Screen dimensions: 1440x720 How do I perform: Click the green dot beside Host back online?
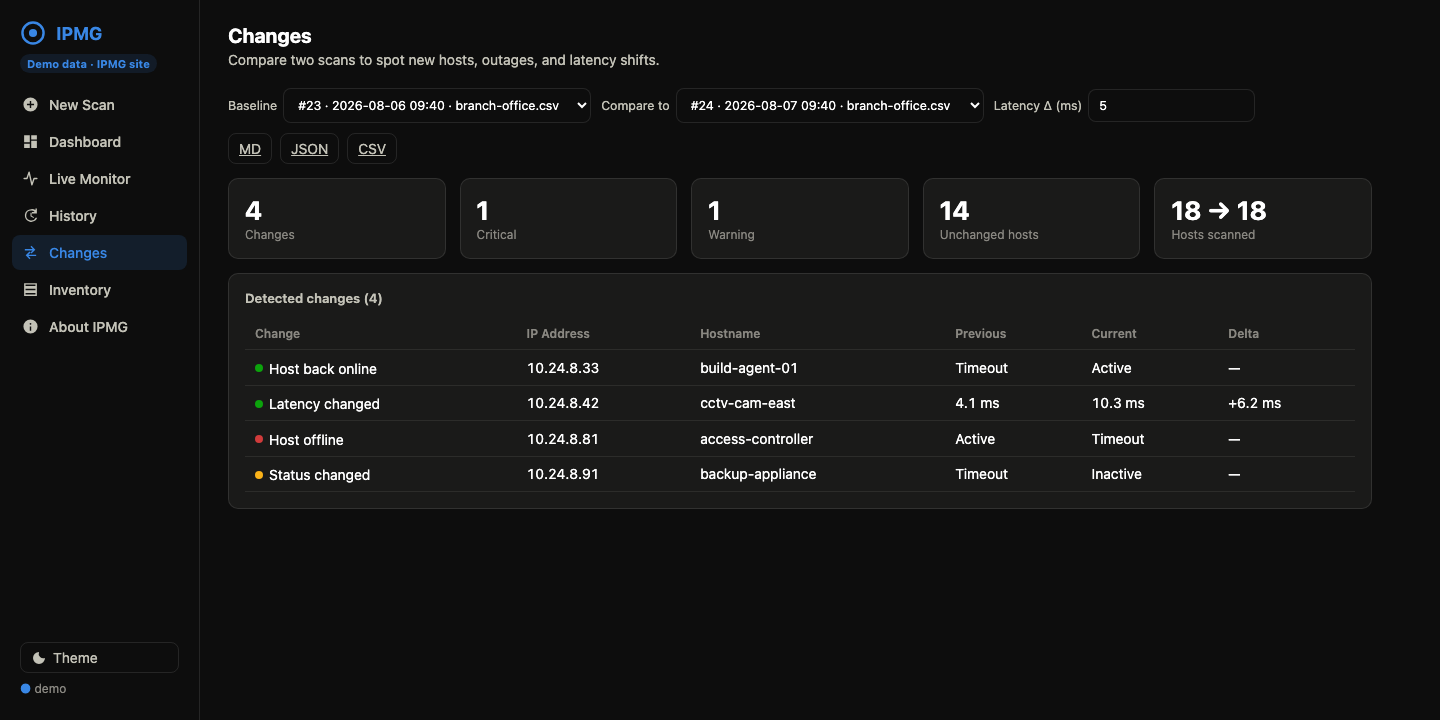point(259,368)
